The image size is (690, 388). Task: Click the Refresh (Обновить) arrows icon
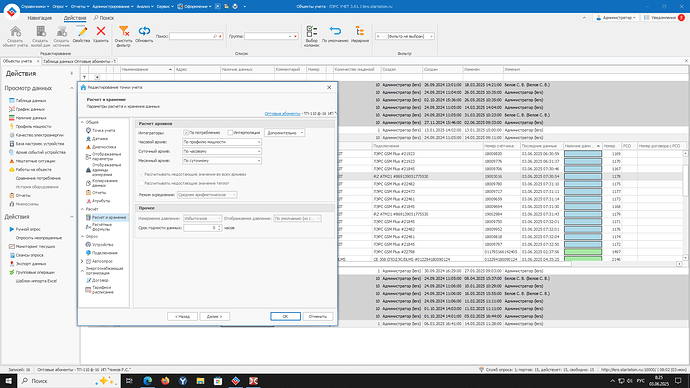(144, 31)
